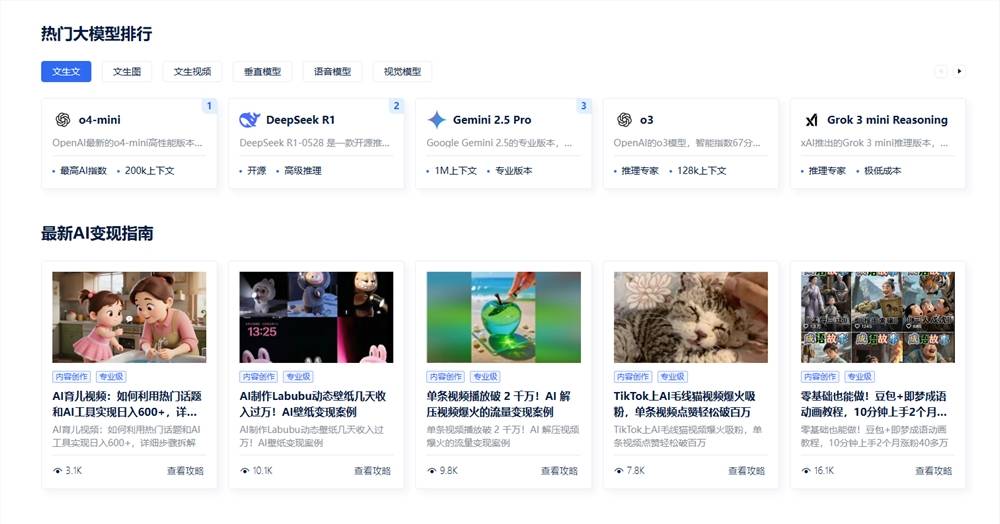Click 内容创作 tag on Labubu card
Screen dimensions: 1000x524
point(258,377)
